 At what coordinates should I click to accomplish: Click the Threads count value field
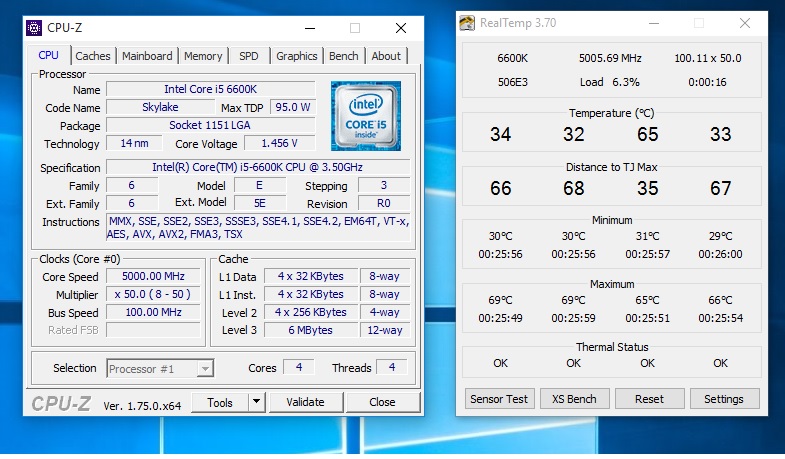392,367
